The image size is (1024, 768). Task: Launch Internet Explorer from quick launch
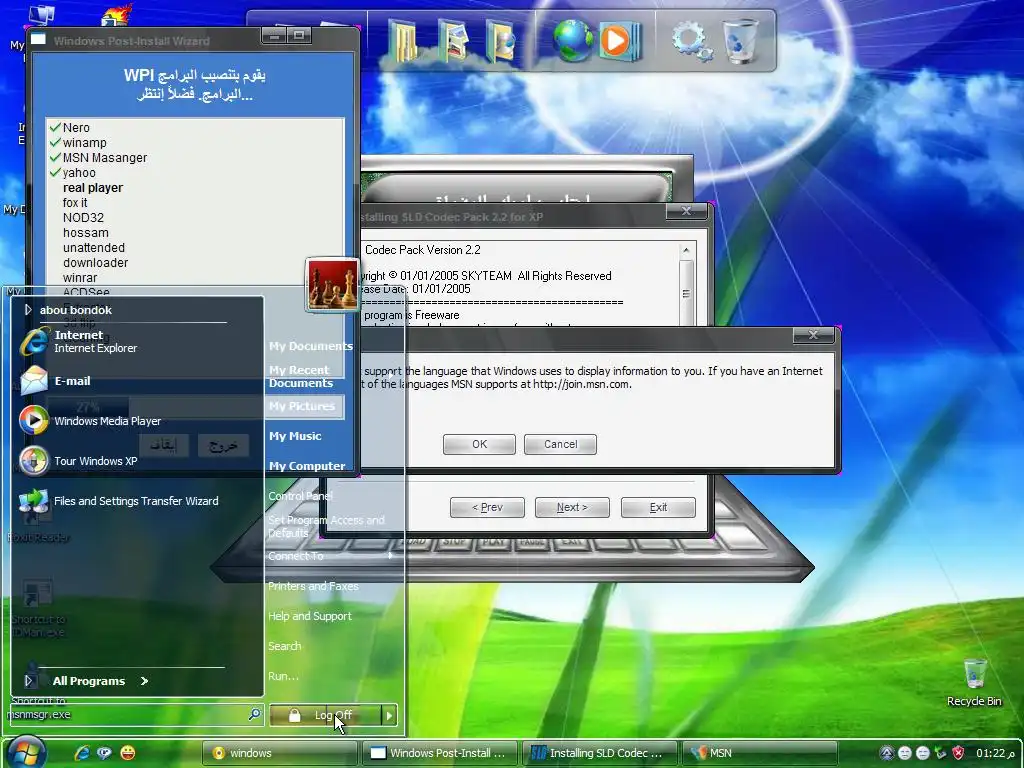[82, 753]
